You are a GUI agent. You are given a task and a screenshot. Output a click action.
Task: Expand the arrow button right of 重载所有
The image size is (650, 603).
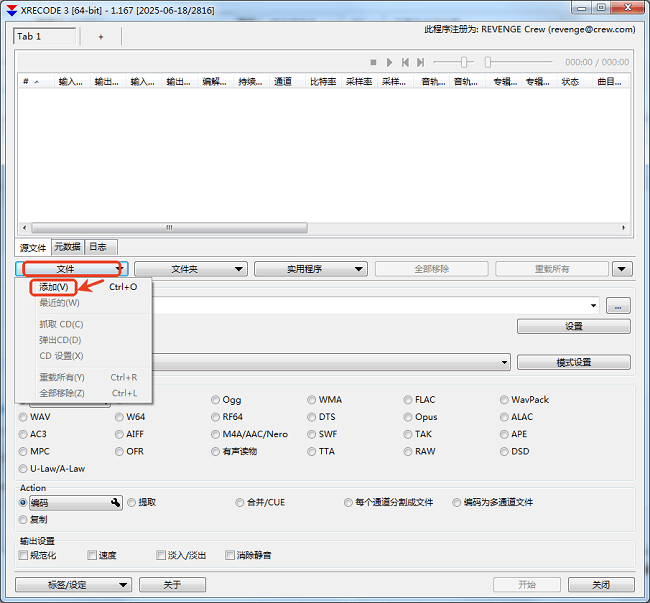click(622, 269)
